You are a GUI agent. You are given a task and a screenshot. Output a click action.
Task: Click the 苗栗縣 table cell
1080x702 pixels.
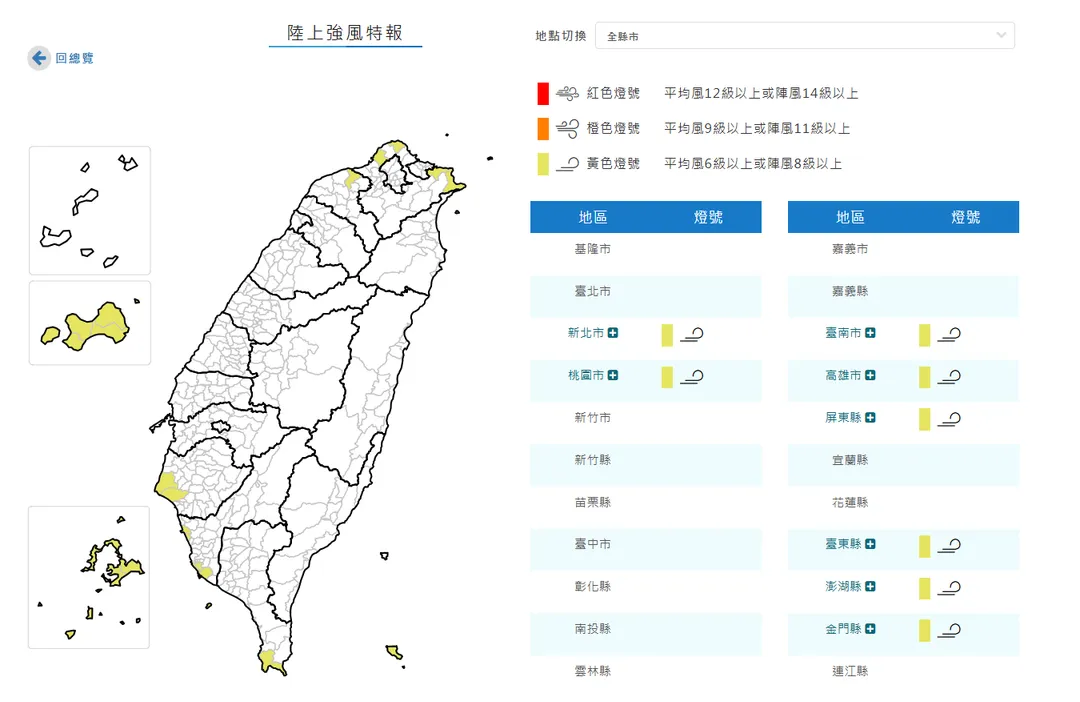[x=592, y=502]
